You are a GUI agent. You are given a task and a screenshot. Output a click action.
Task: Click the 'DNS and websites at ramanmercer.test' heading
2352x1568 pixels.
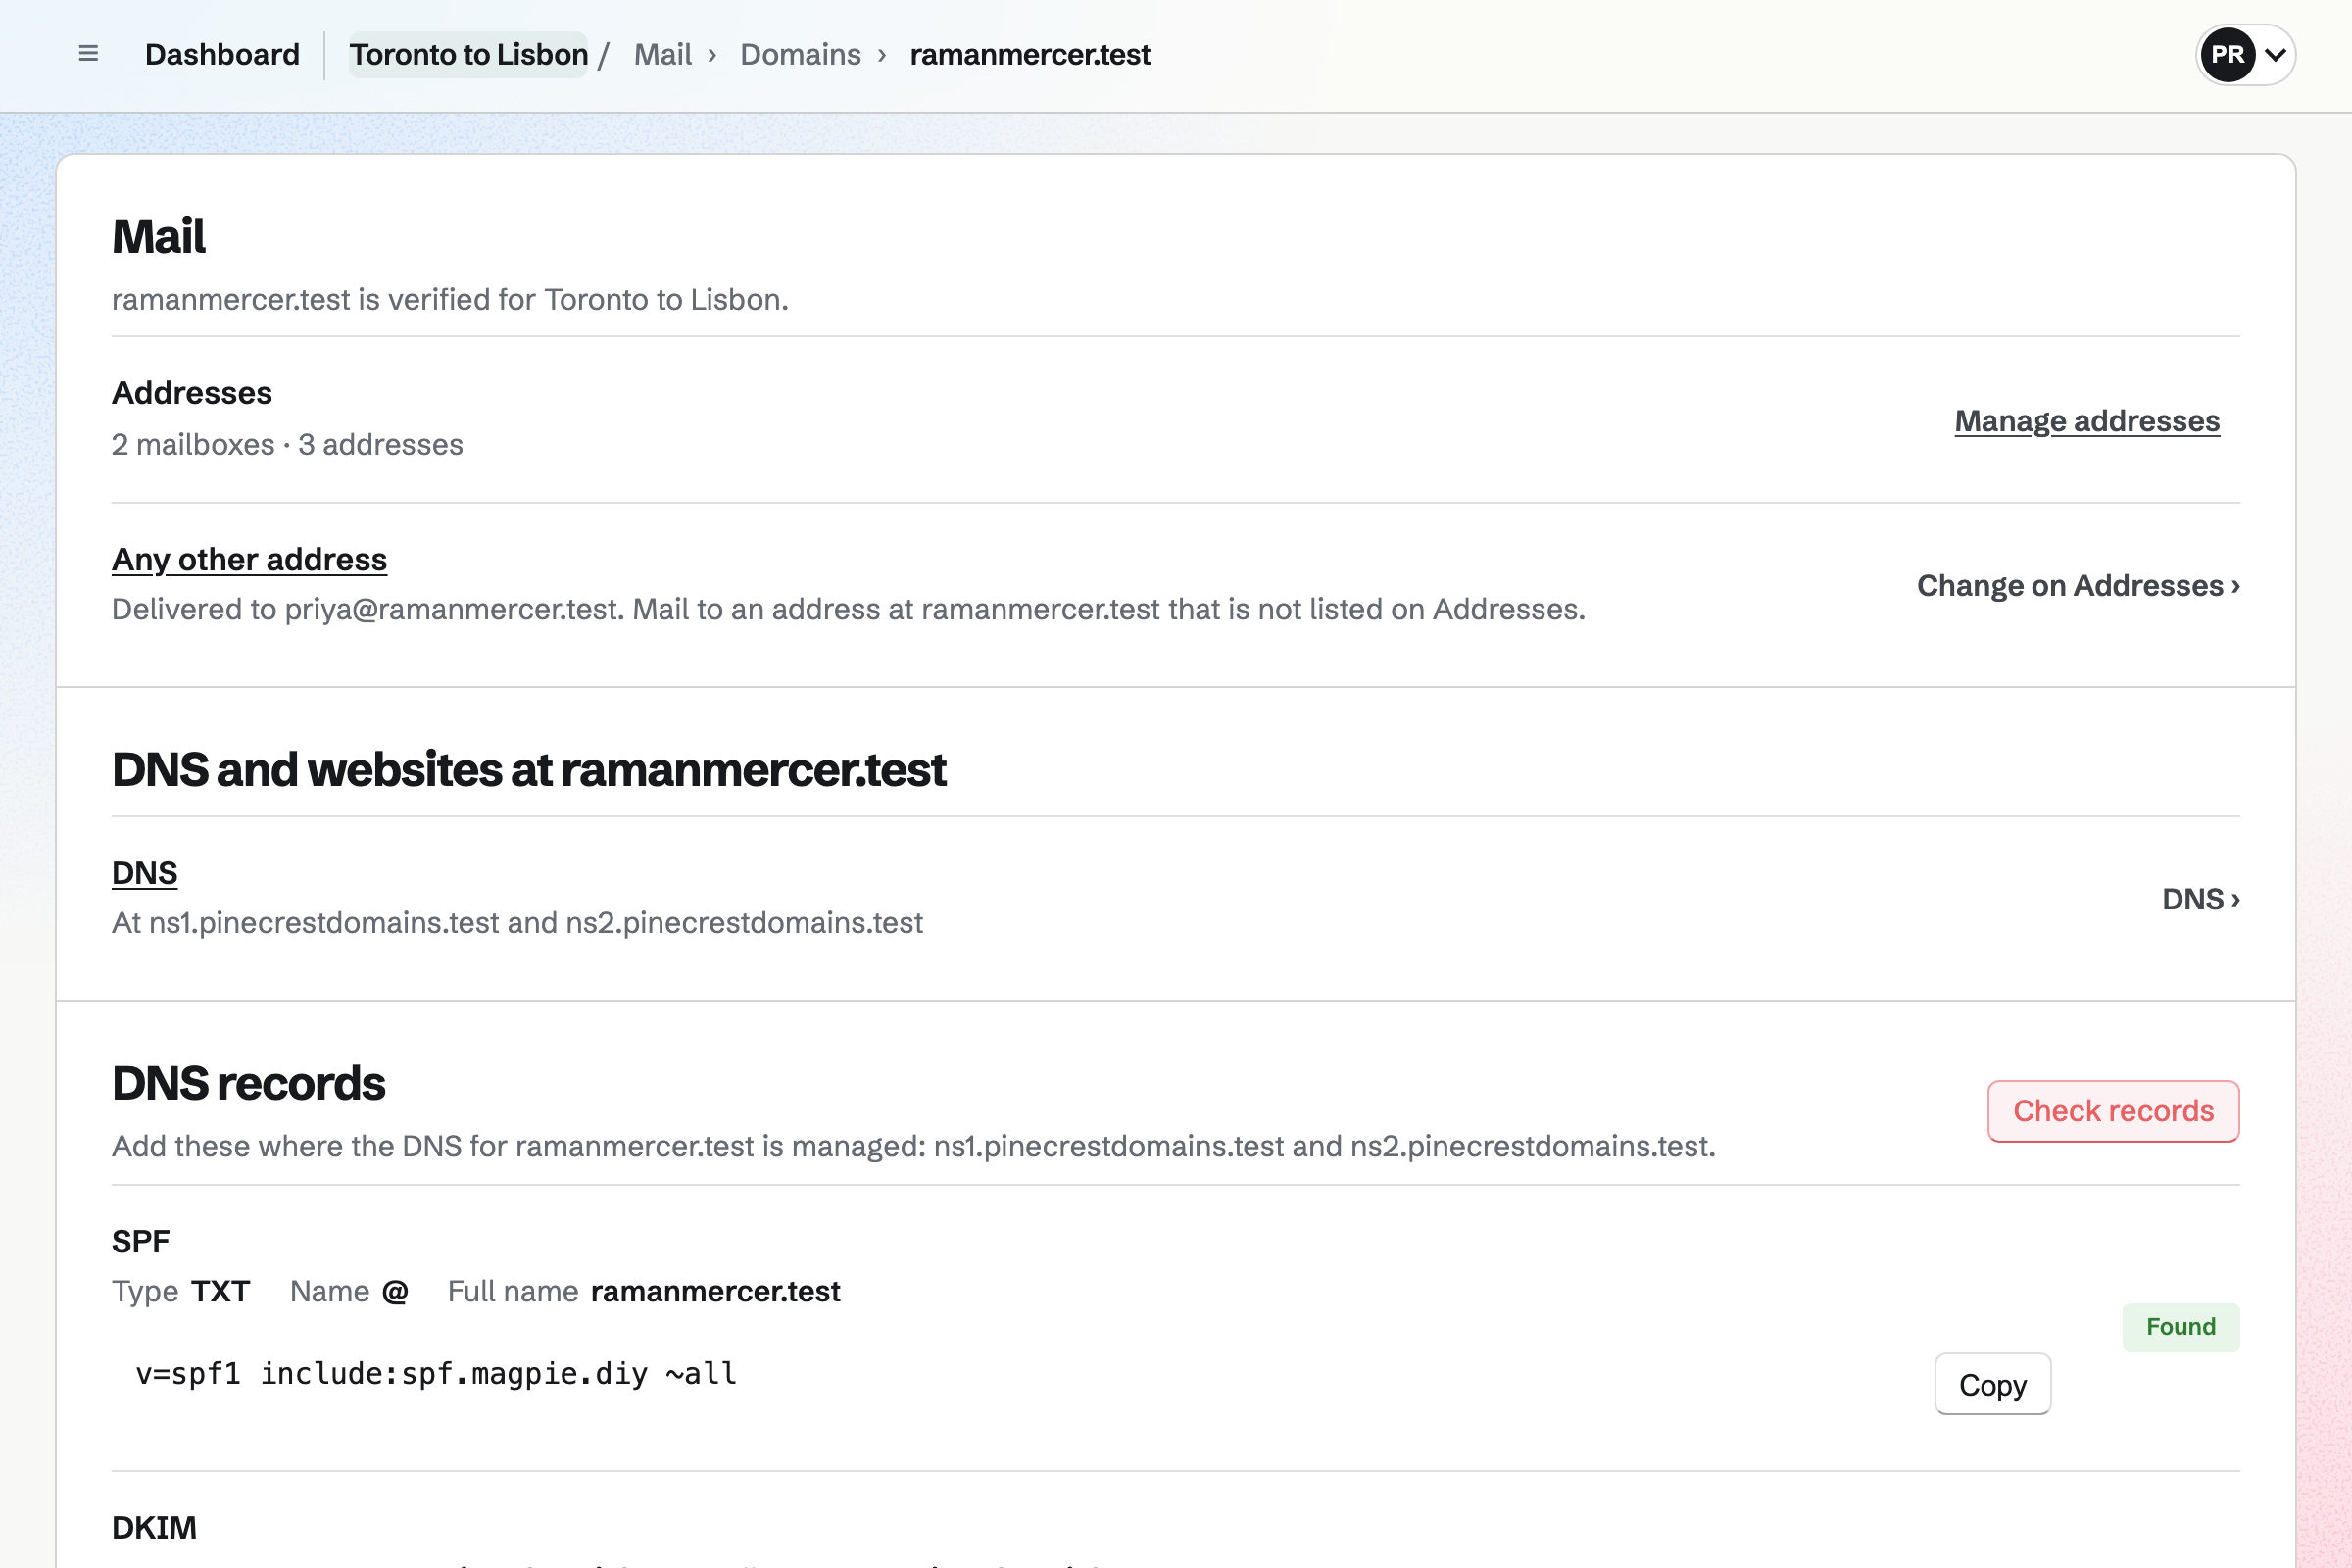[529, 769]
